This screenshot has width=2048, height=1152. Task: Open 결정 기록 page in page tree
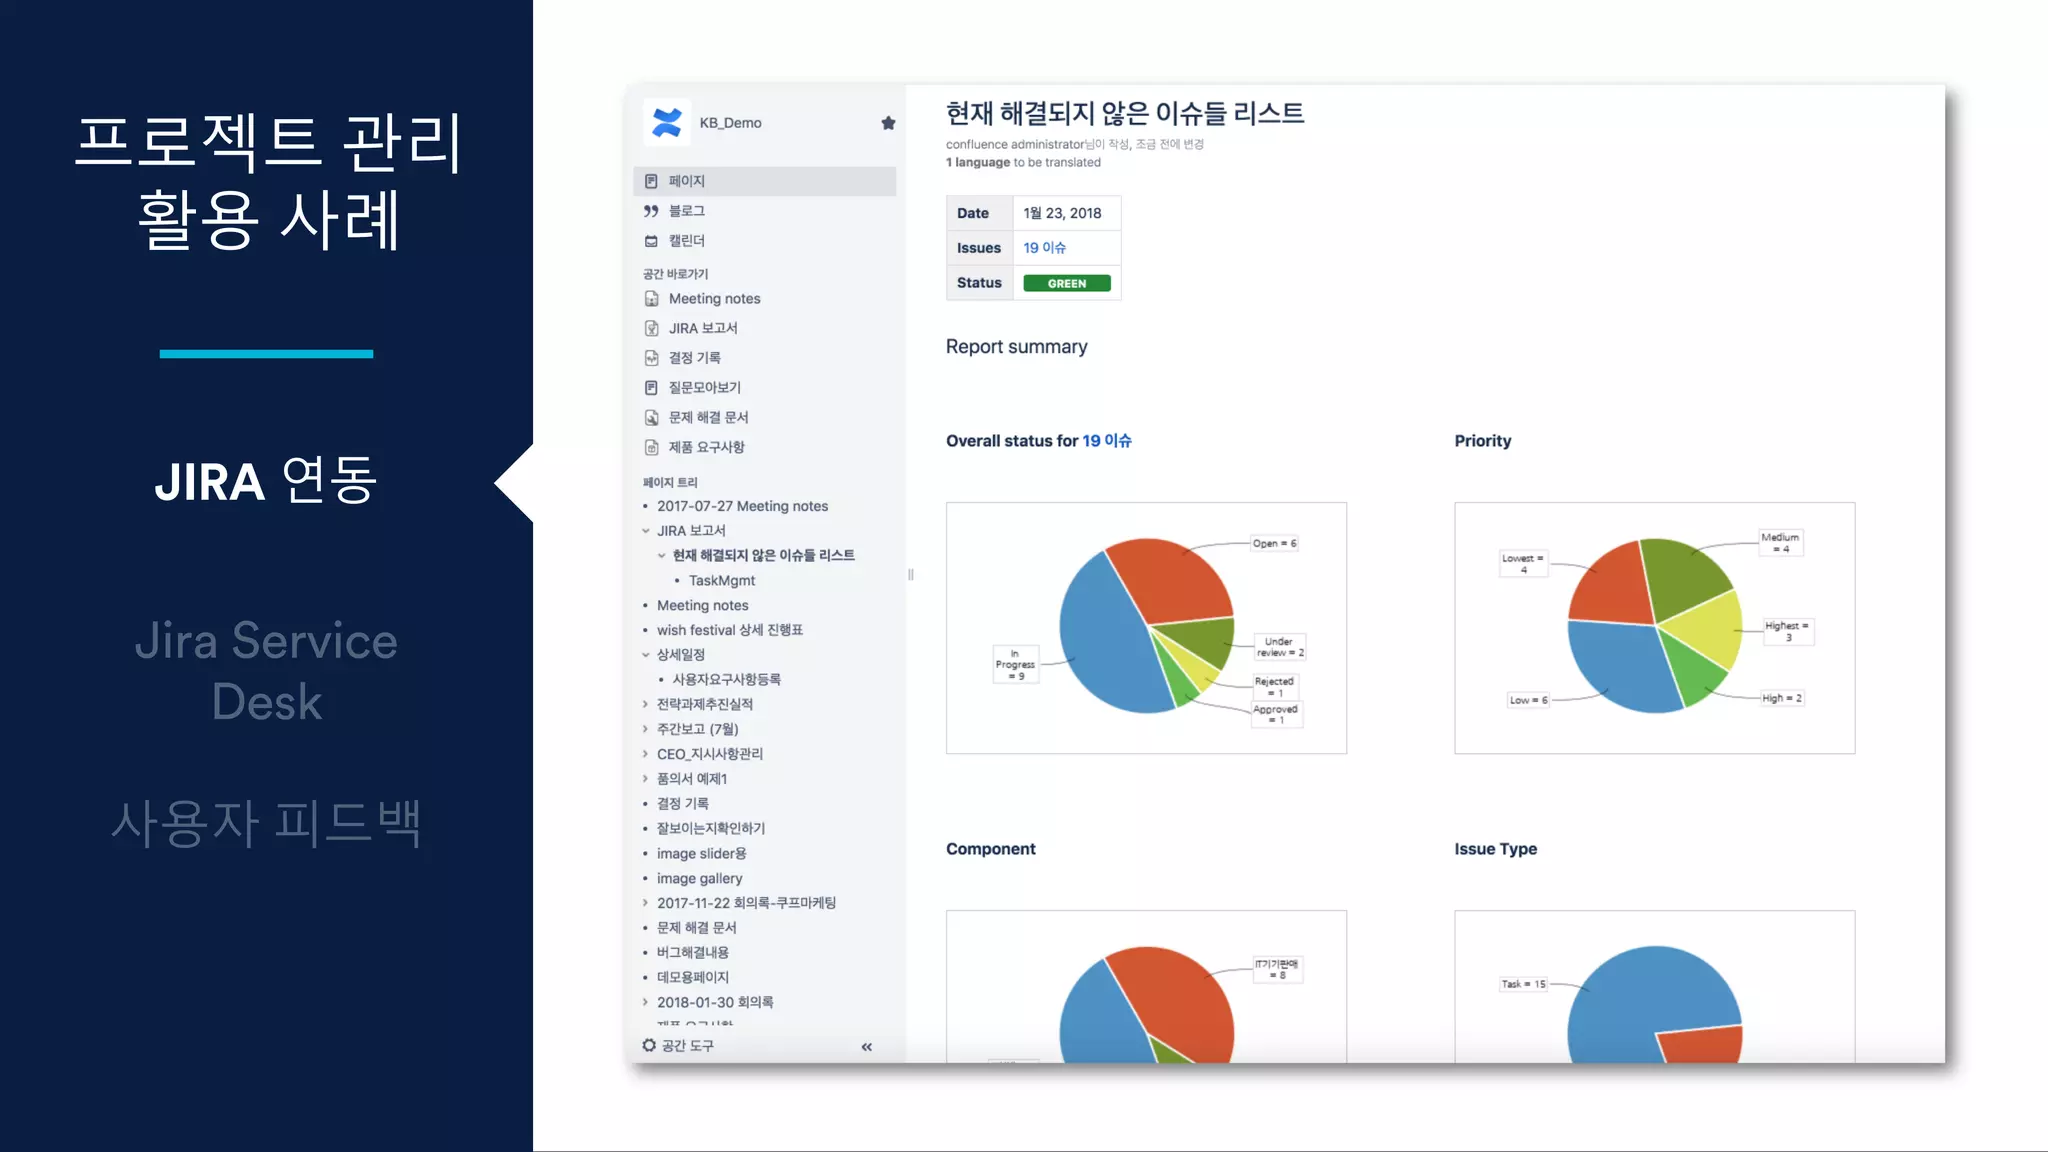point(683,804)
